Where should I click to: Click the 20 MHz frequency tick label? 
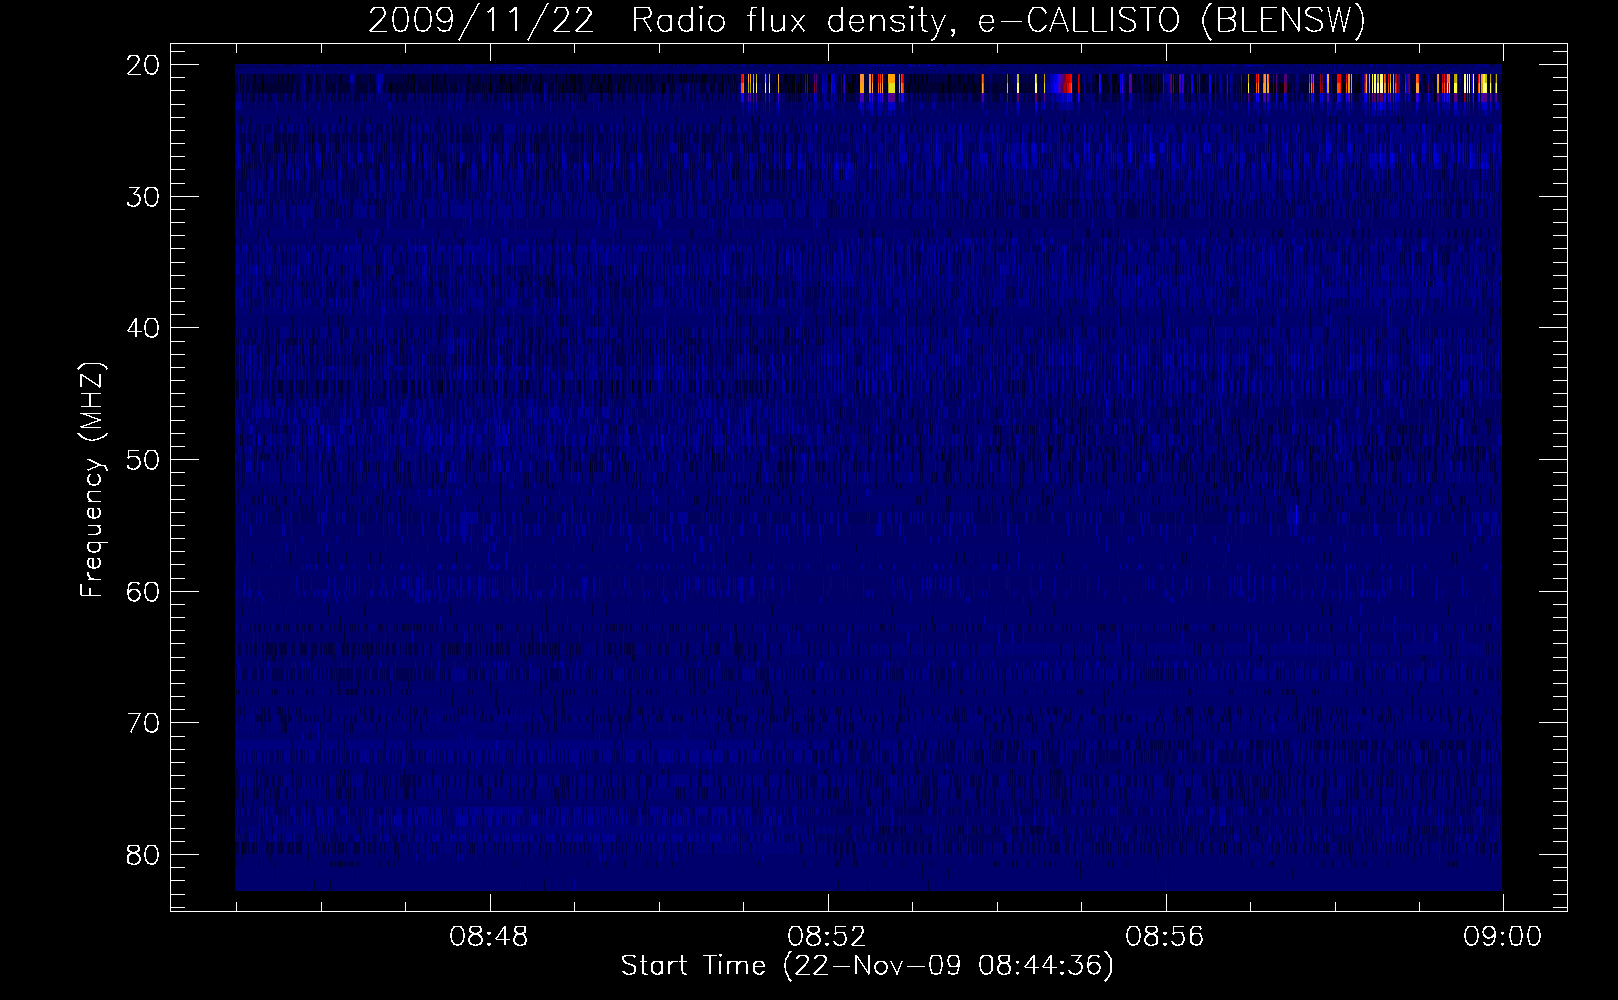[x=143, y=65]
